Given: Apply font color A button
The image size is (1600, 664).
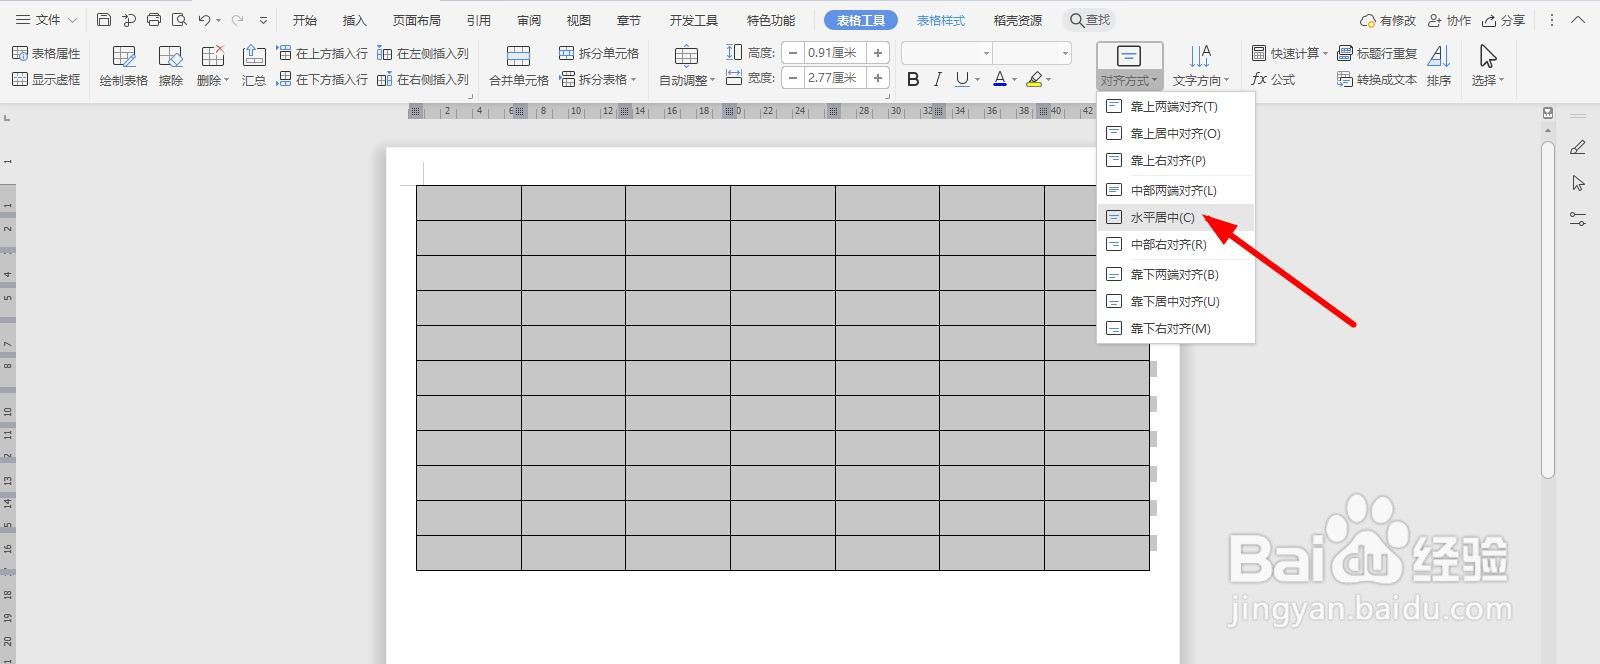Looking at the screenshot, I should (999, 79).
